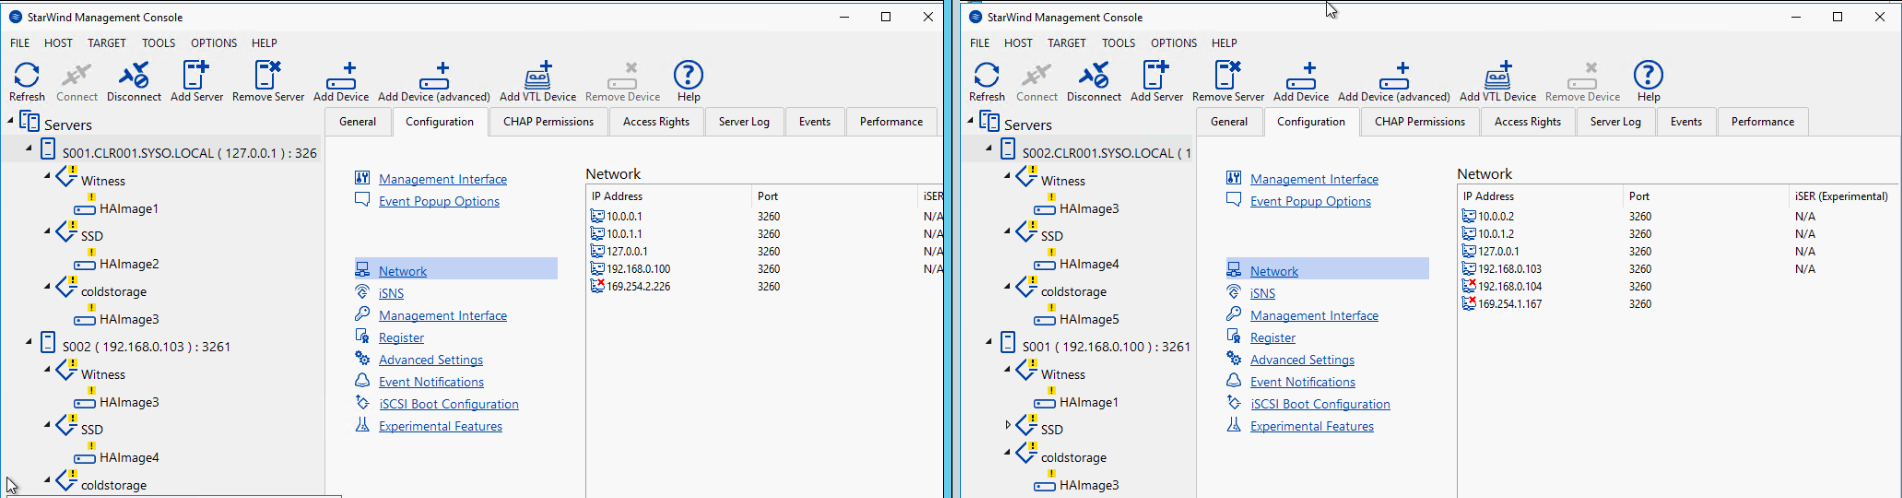The height and width of the screenshot is (498, 1902).
Task: Click Add Device (advanced) in left window
Action: coord(434,81)
